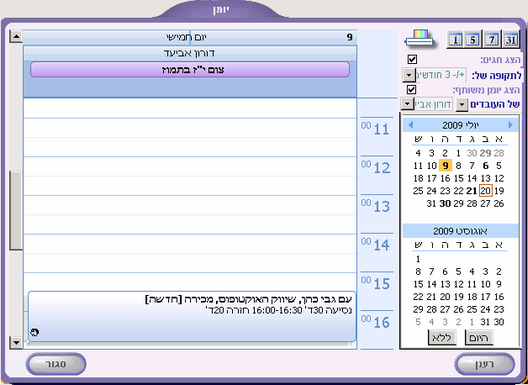Click the אוגוסט 2009 month header
528x385 pixels.
[x=460, y=231]
